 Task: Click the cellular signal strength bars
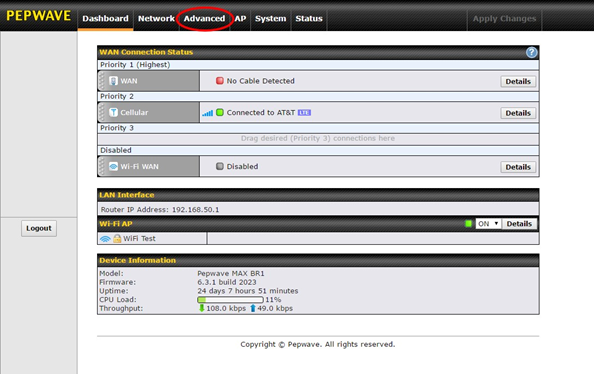[x=207, y=113]
